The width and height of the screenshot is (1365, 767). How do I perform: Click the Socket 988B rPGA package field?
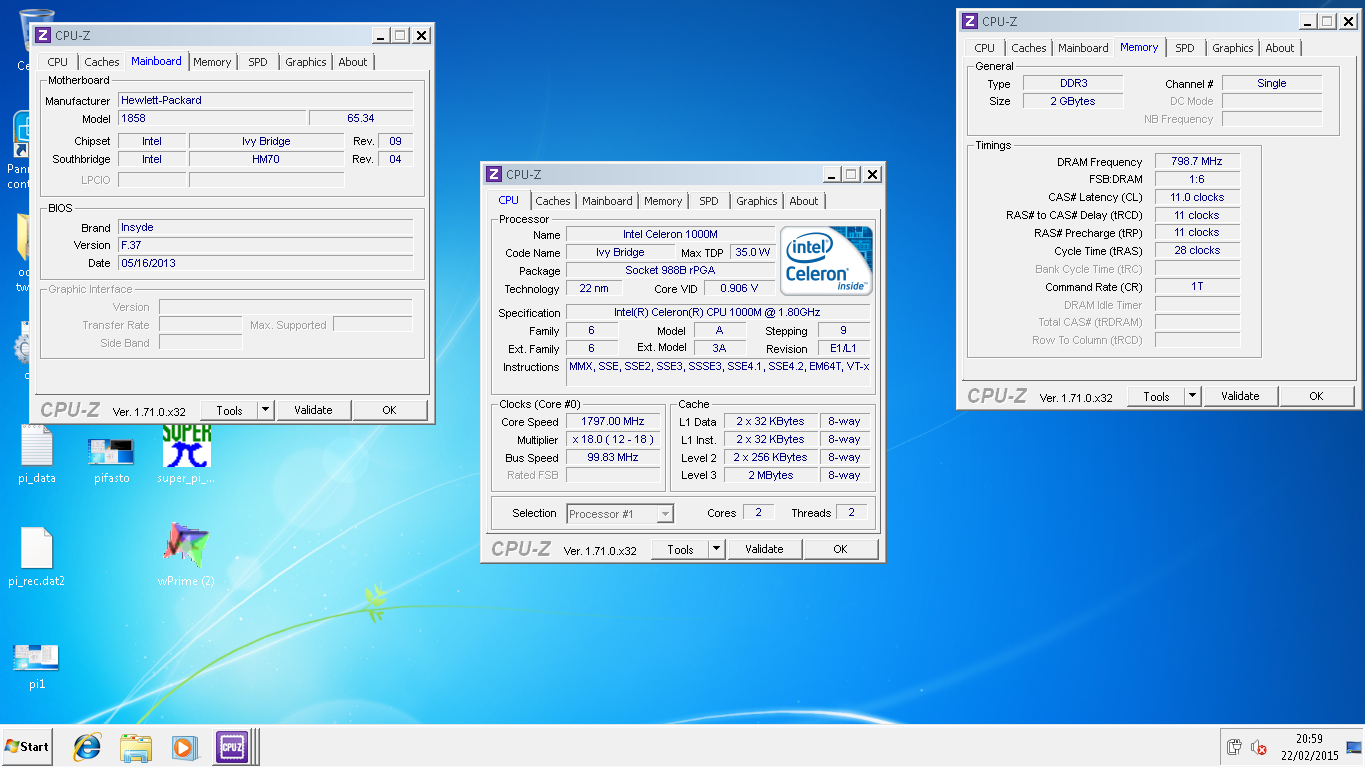point(670,270)
